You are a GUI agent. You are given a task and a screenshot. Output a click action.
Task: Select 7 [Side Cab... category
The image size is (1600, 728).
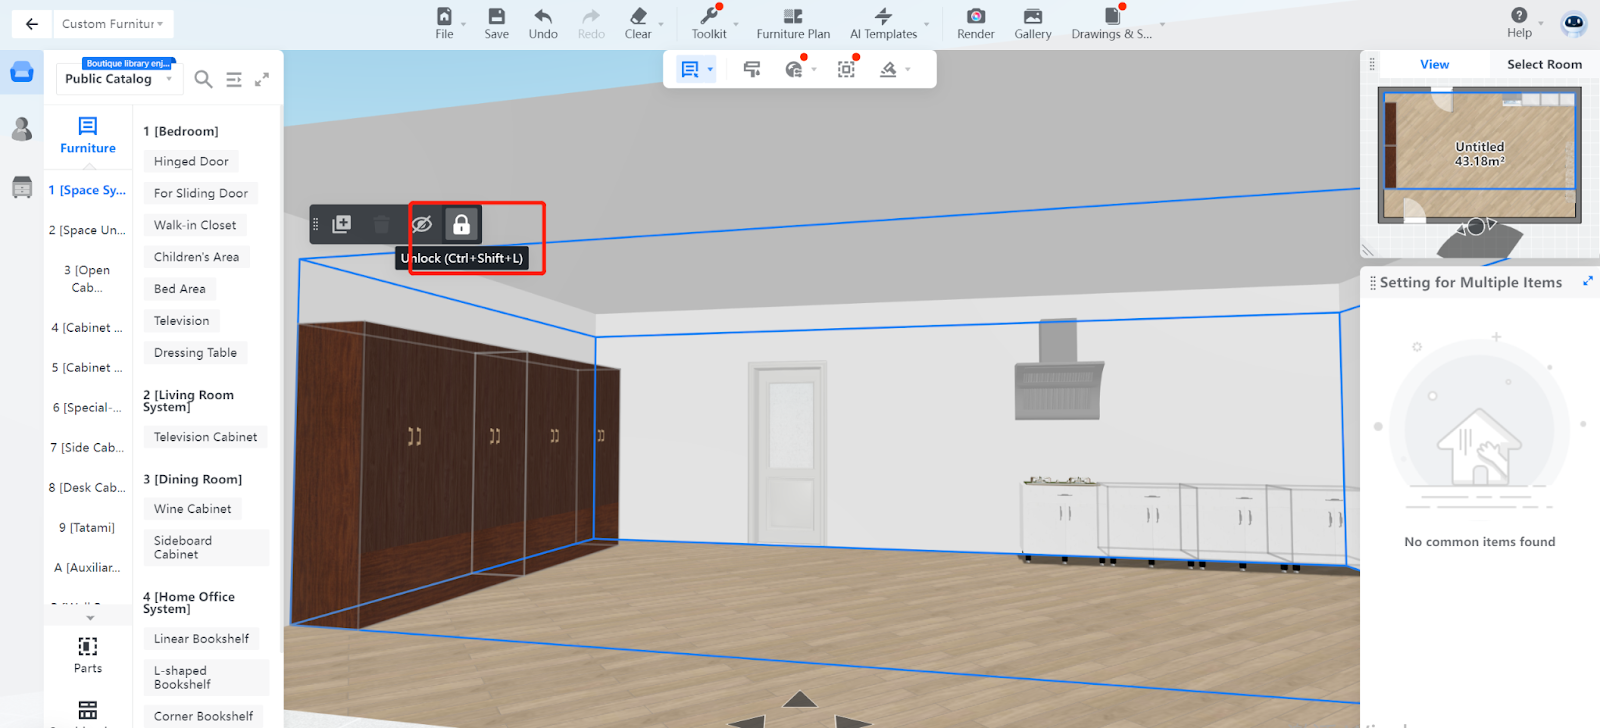(x=87, y=448)
